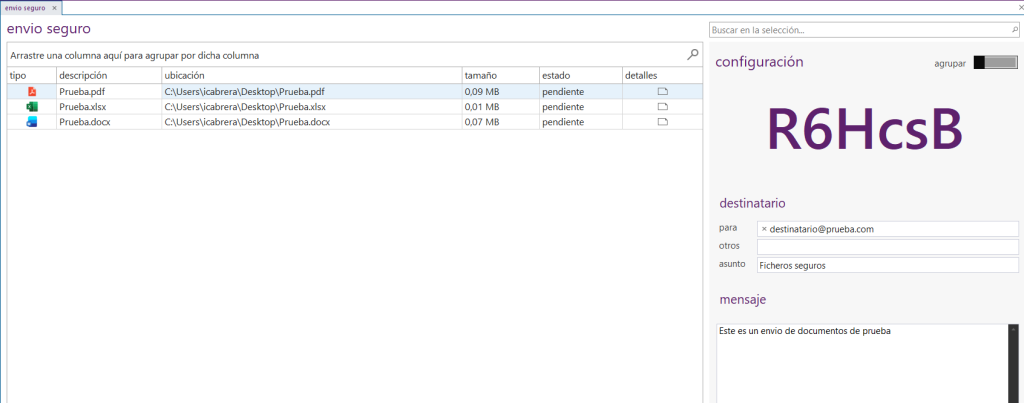This screenshot has width=1024, height=403.
Task: Select the 'Prueba.docx' description cell
Action: point(109,121)
